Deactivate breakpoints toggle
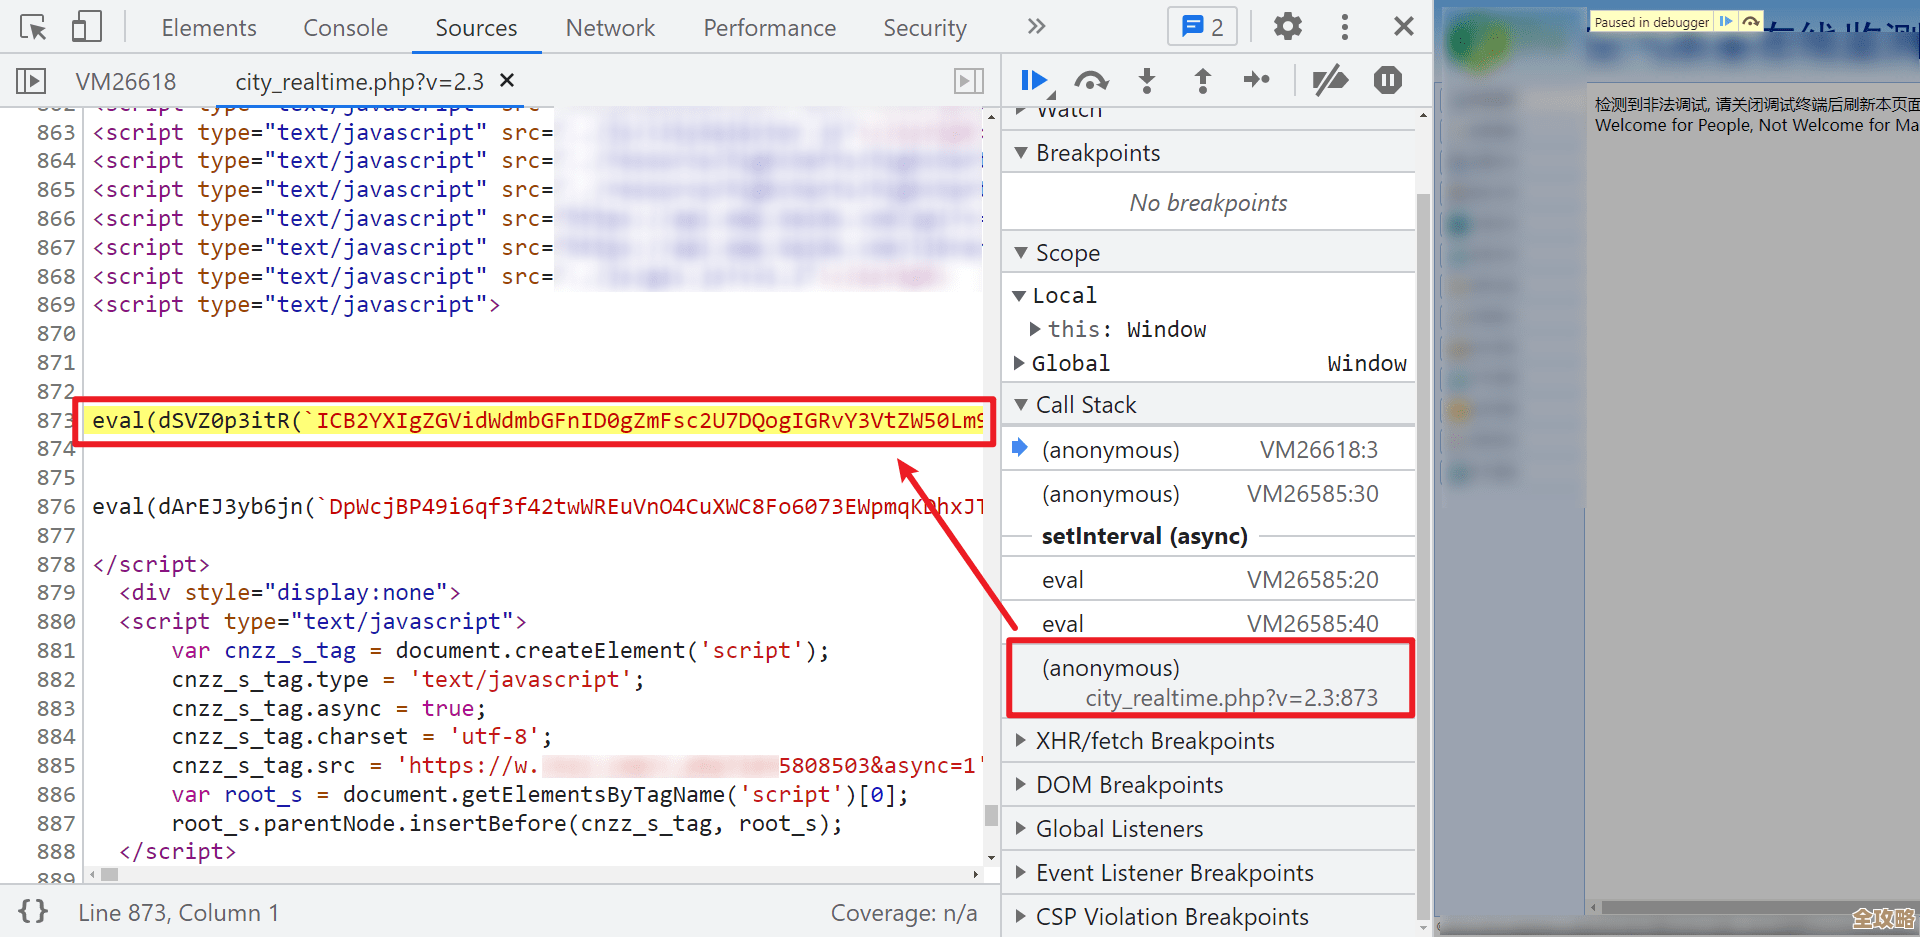Screen dimensions: 1920x937 pyautogui.click(x=1329, y=81)
